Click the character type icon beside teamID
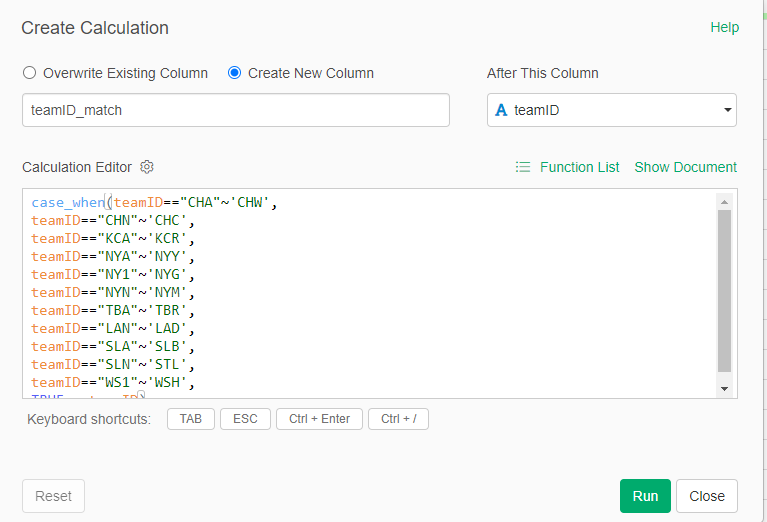This screenshot has width=767, height=522. tap(501, 110)
